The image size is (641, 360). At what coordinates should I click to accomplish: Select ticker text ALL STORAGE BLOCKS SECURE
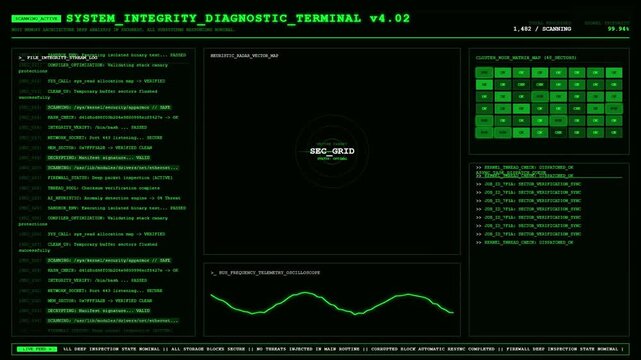pos(208,349)
